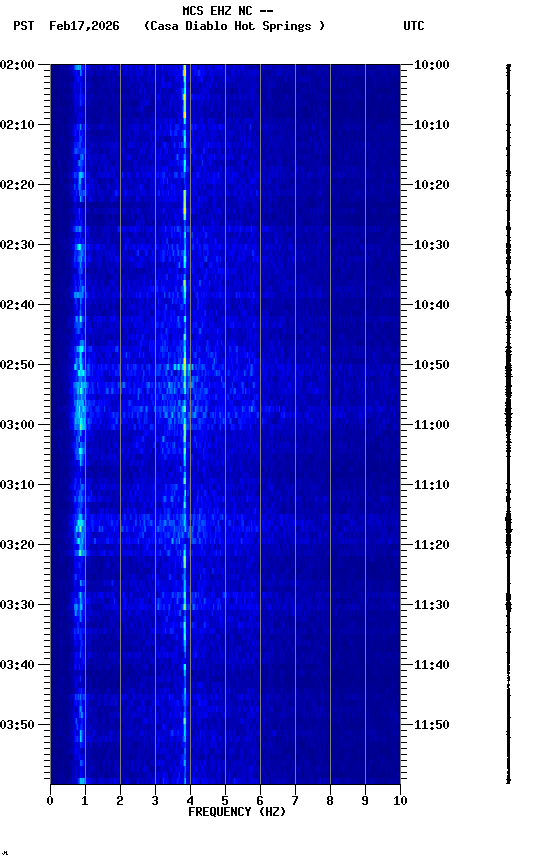
Task: Click the '02:50' PST time label
Action: pos(17,365)
